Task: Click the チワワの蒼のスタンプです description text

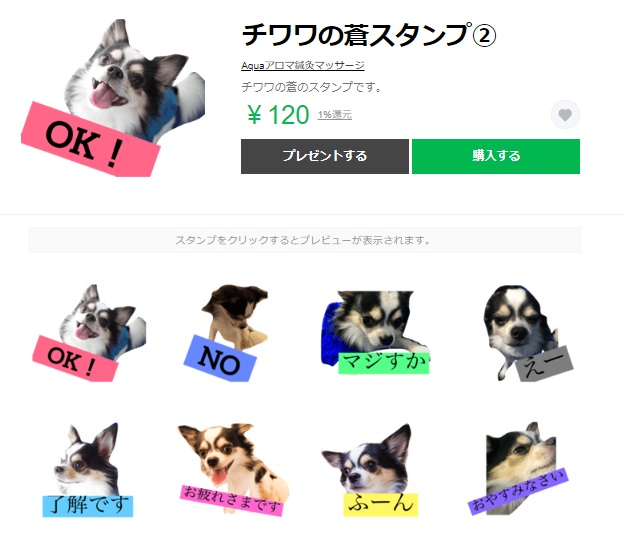Action: [311, 87]
